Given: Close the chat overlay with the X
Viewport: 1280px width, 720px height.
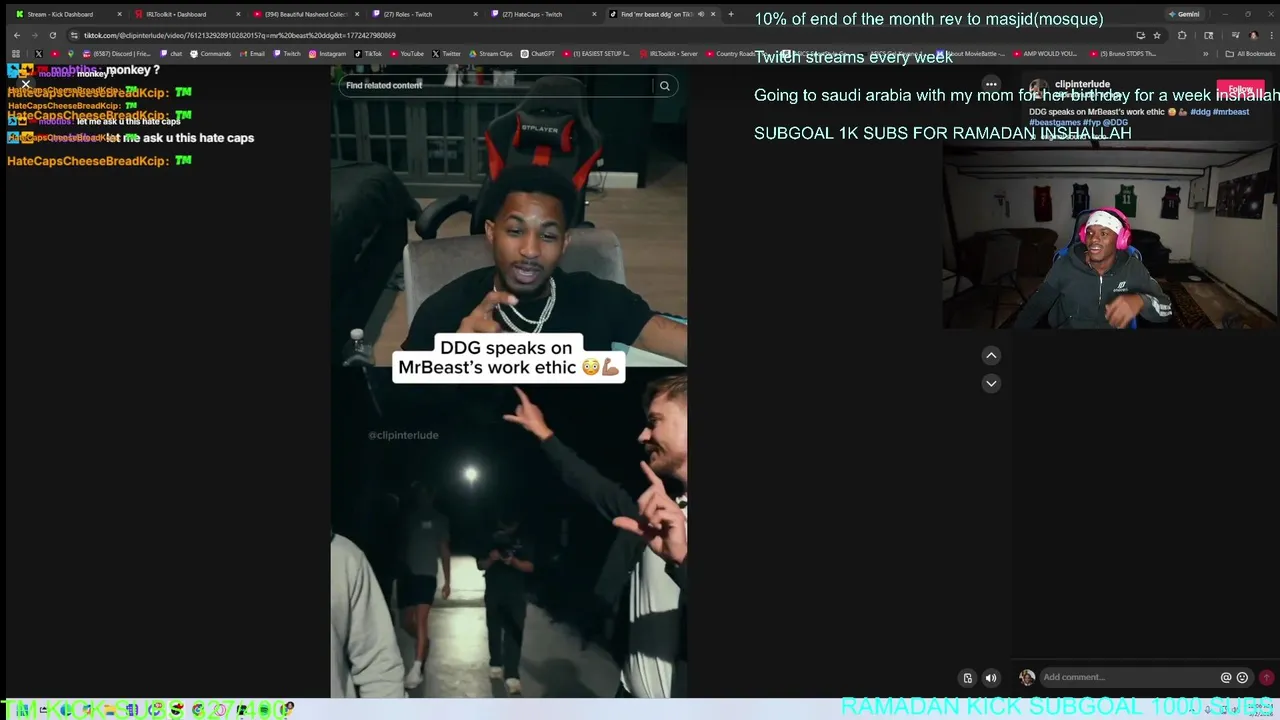Looking at the screenshot, I should click(26, 85).
